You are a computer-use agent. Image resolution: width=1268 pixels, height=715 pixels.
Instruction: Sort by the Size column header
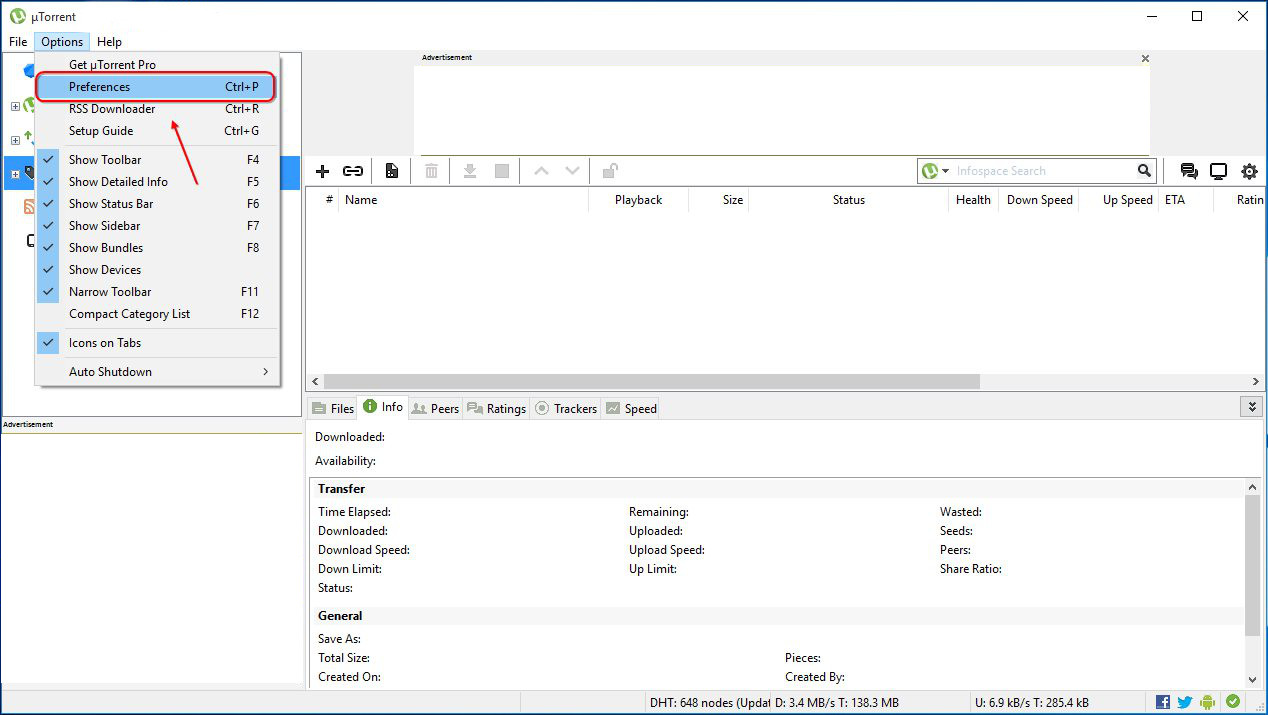(720, 200)
